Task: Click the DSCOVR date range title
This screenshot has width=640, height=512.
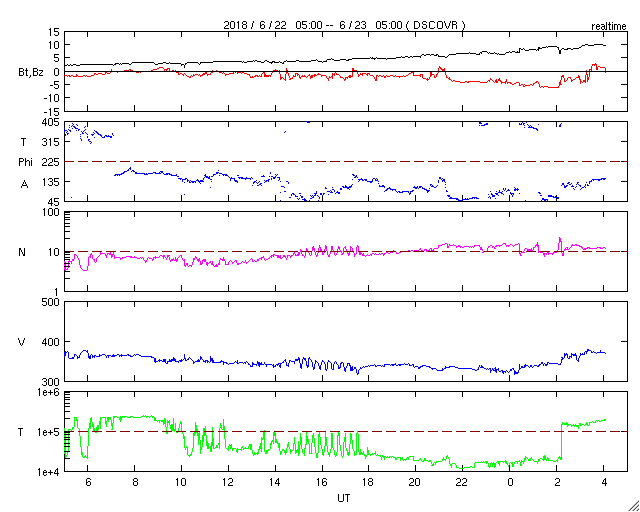Action: coord(344,25)
